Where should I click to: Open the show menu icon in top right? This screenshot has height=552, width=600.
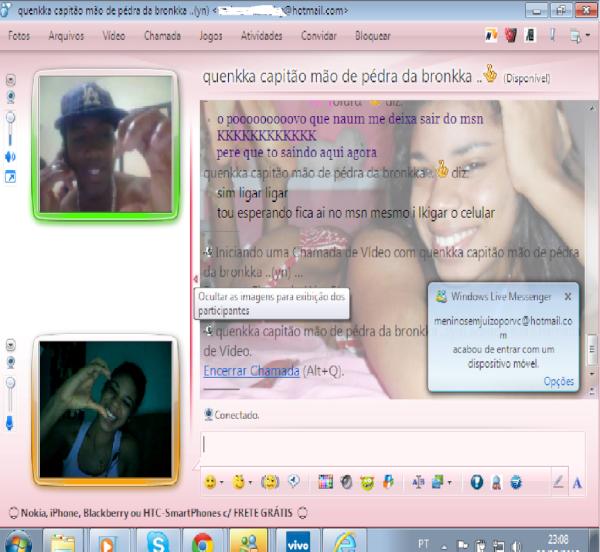tap(575, 36)
